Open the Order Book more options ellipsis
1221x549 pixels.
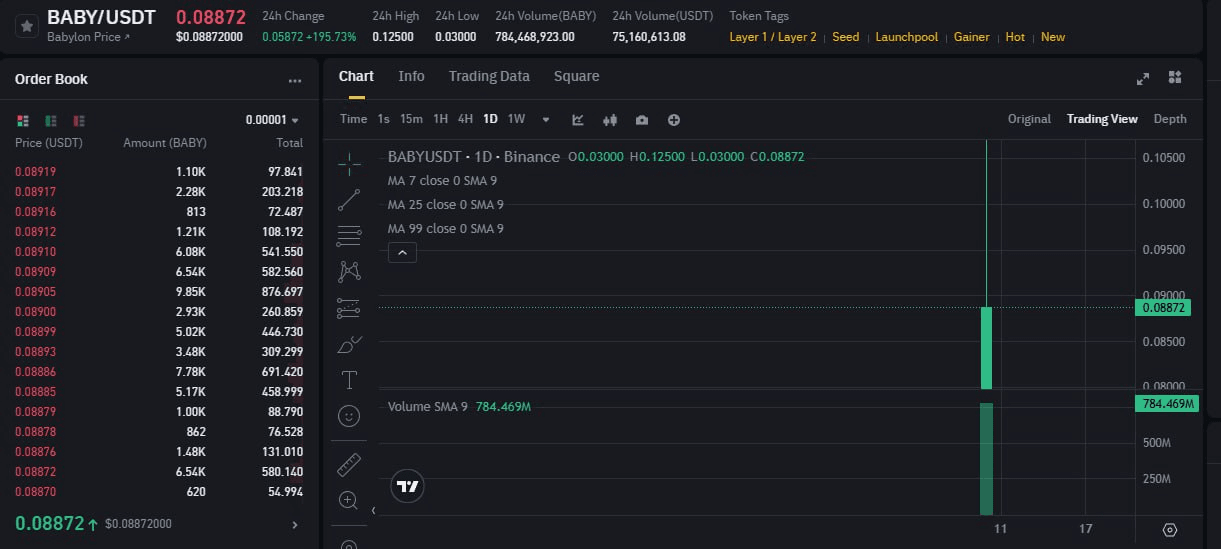(x=294, y=80)
